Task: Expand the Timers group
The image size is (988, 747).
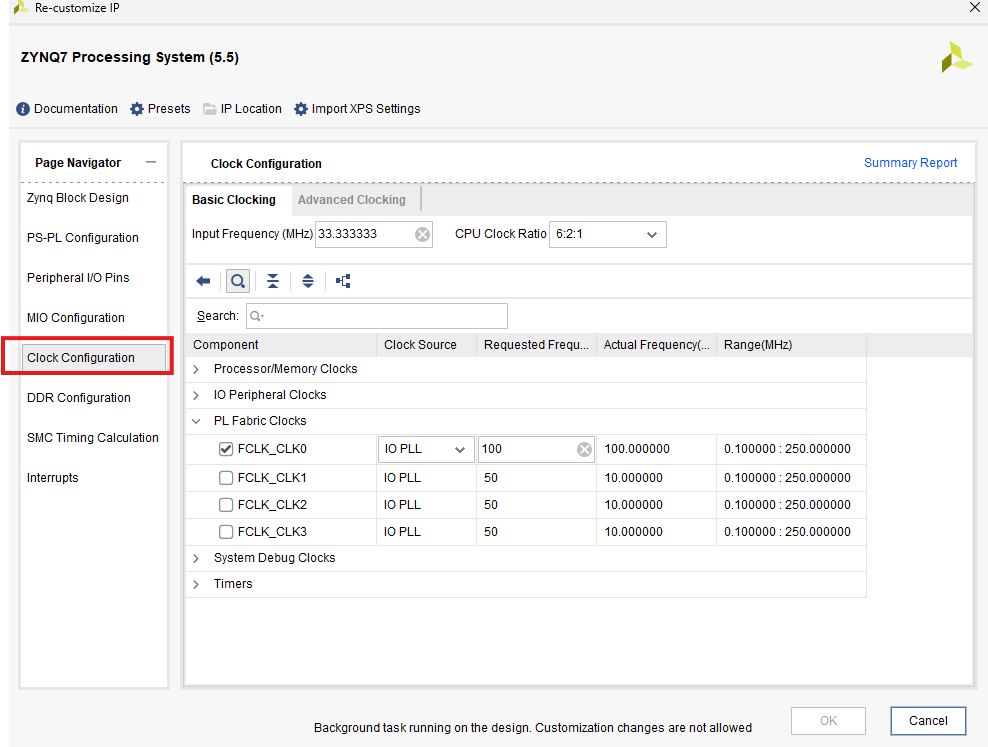Action: [x=196, y=584]
